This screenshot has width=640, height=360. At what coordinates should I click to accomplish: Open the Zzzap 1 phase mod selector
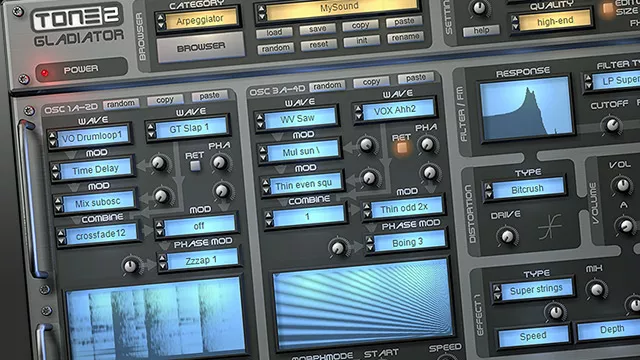[x=200, y=260]
